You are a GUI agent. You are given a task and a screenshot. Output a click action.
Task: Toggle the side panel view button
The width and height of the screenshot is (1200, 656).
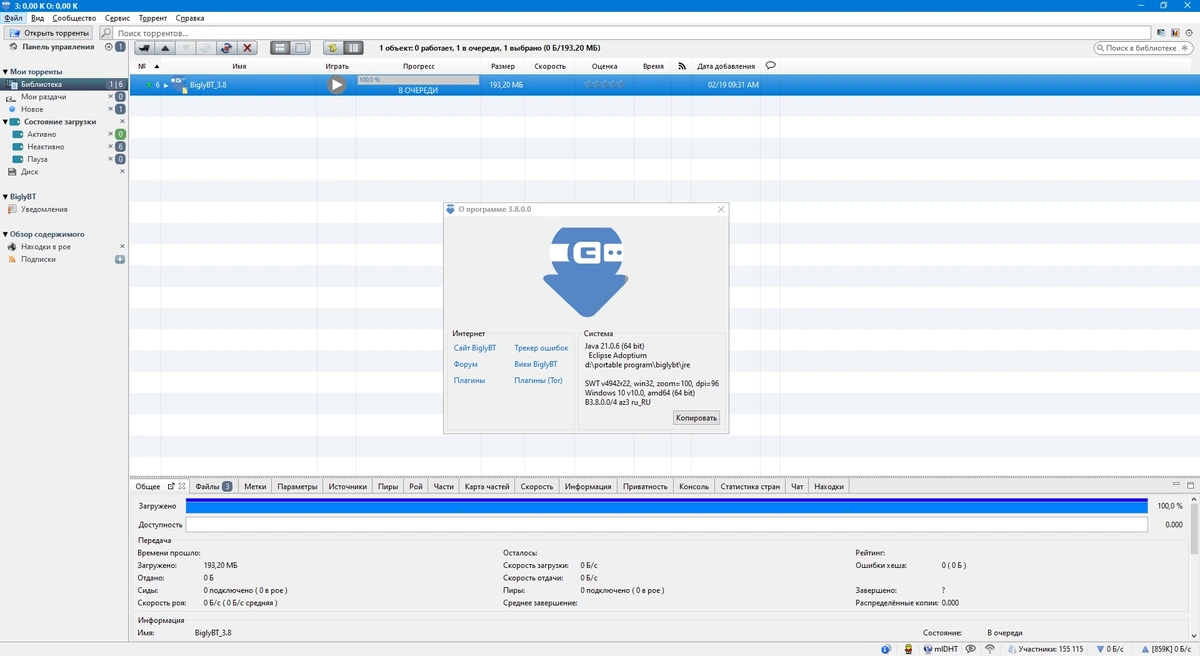coord(353,48)
